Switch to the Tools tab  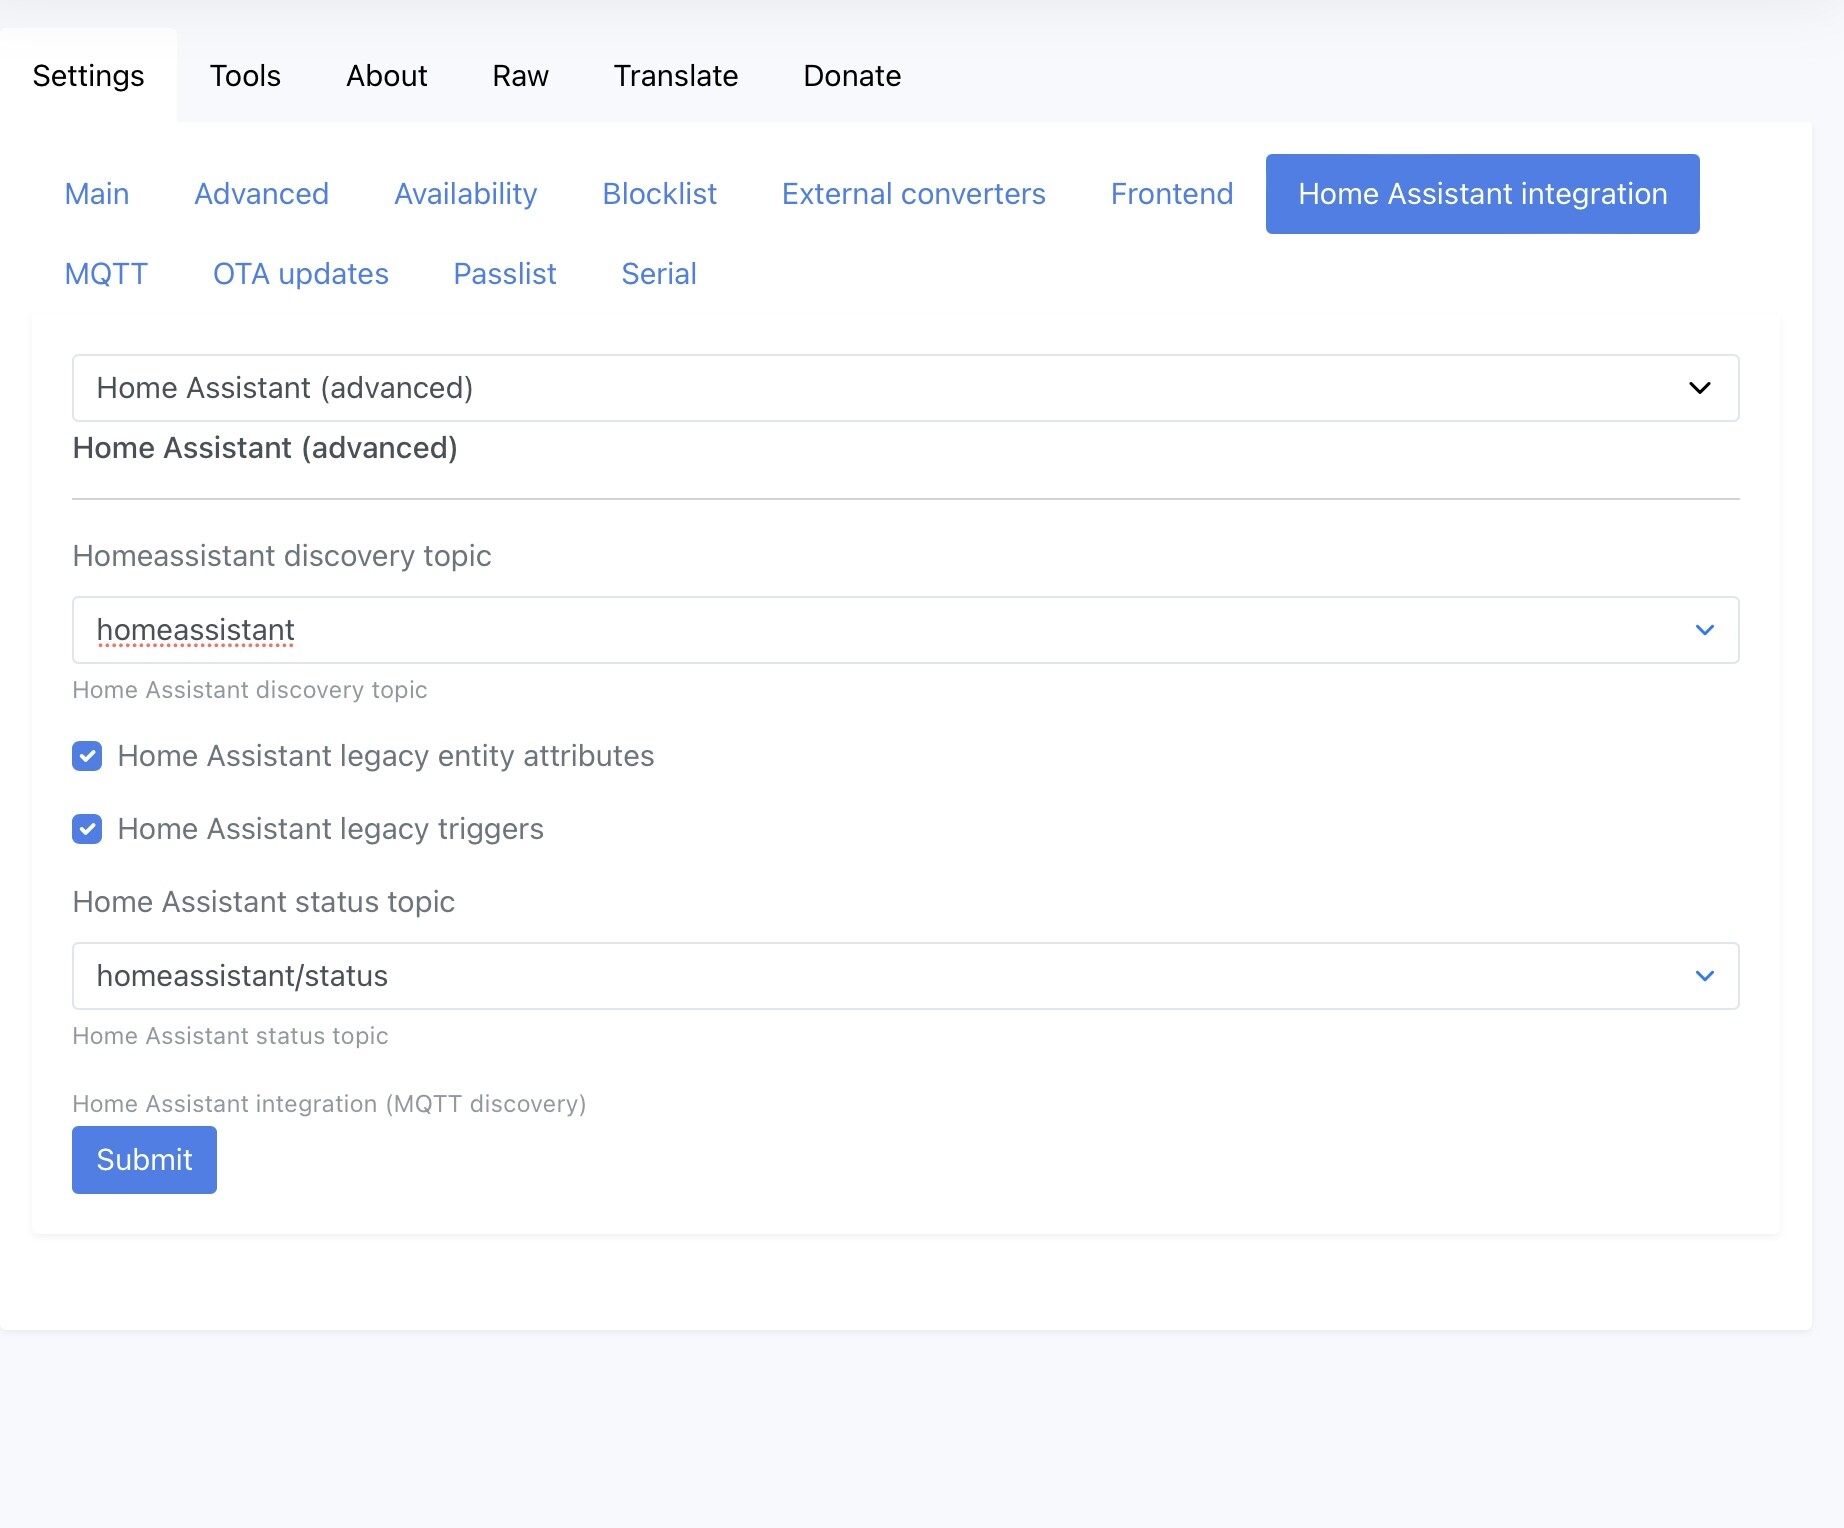(244, 75)
